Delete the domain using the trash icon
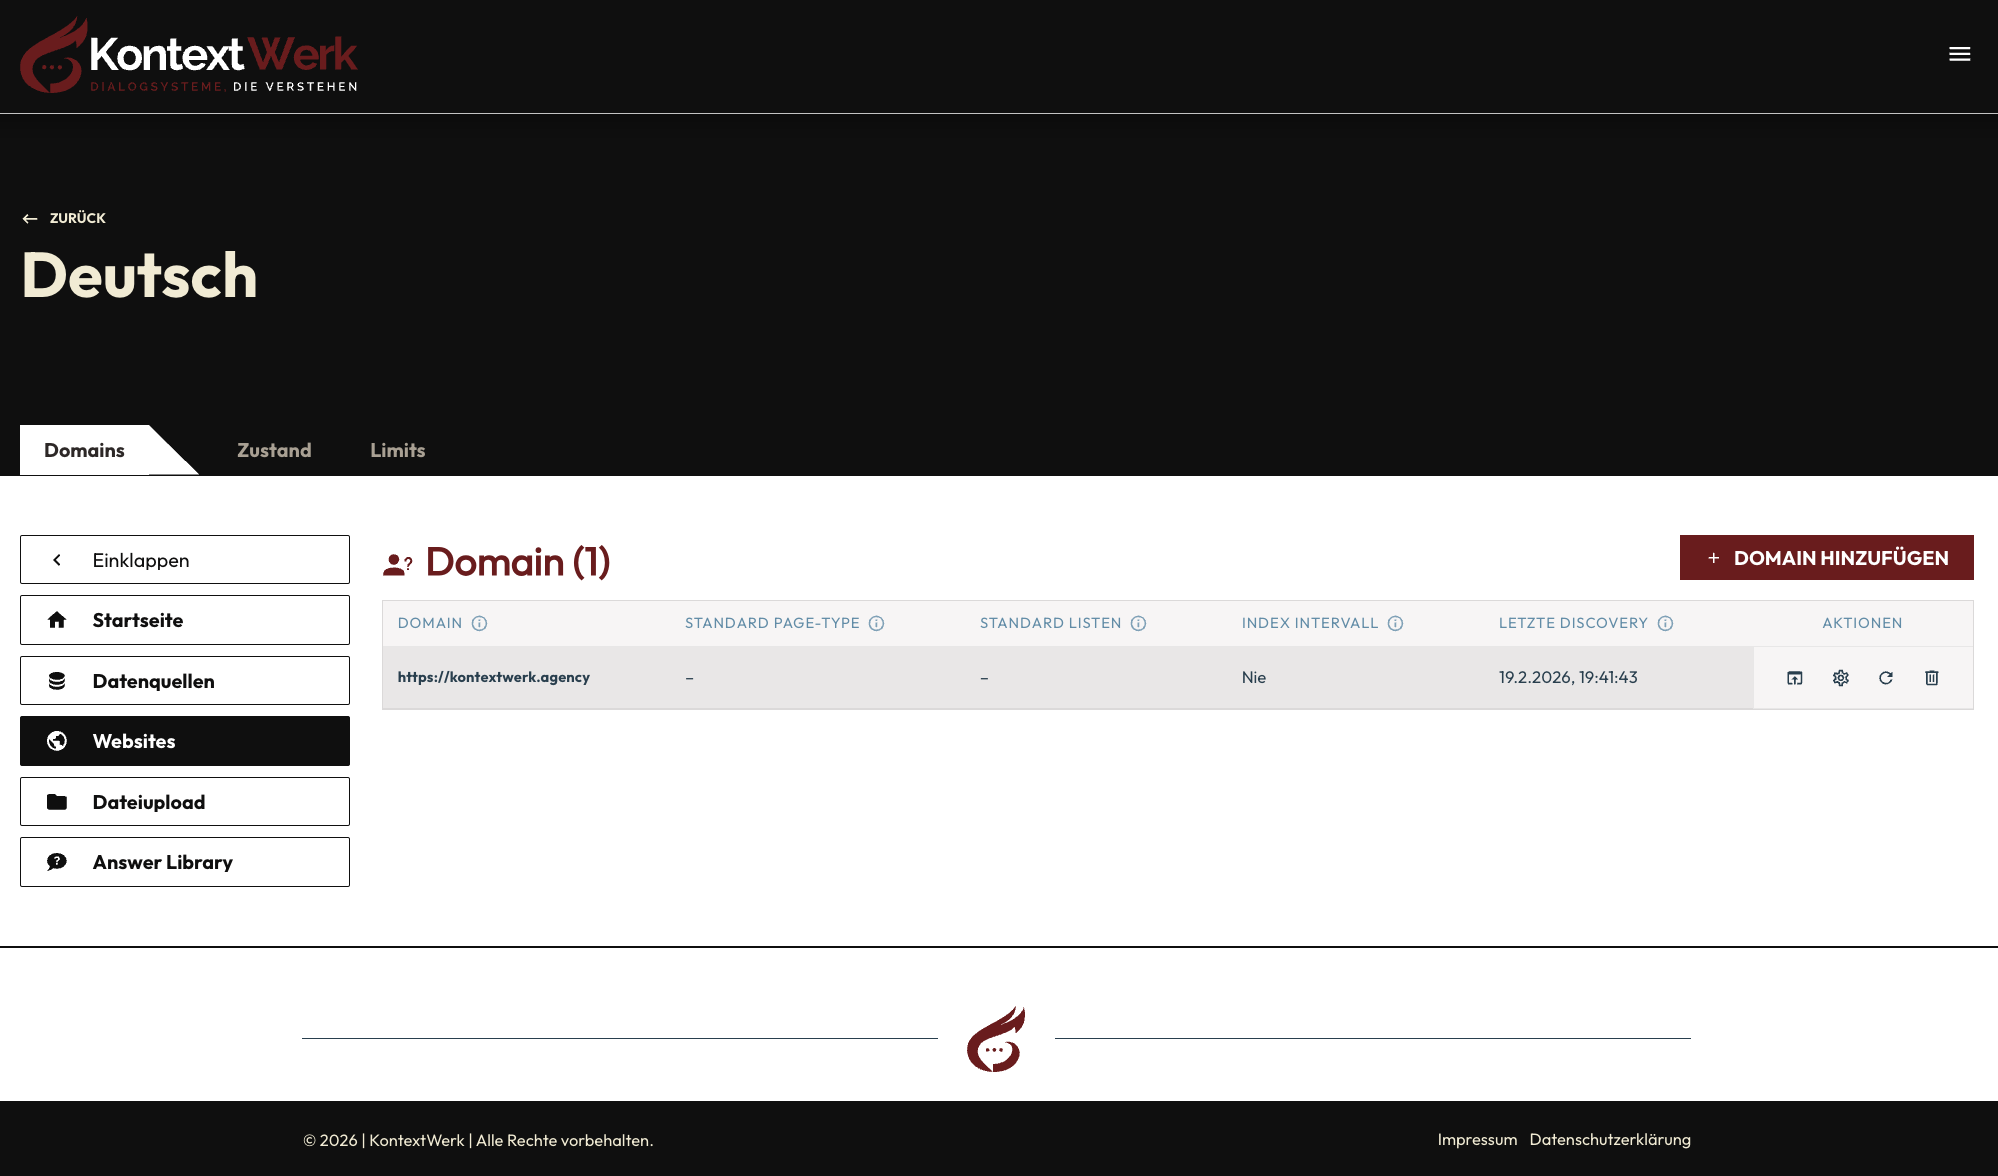The width and height of the screenshot is (1998, 1176). coord(1931,678)
